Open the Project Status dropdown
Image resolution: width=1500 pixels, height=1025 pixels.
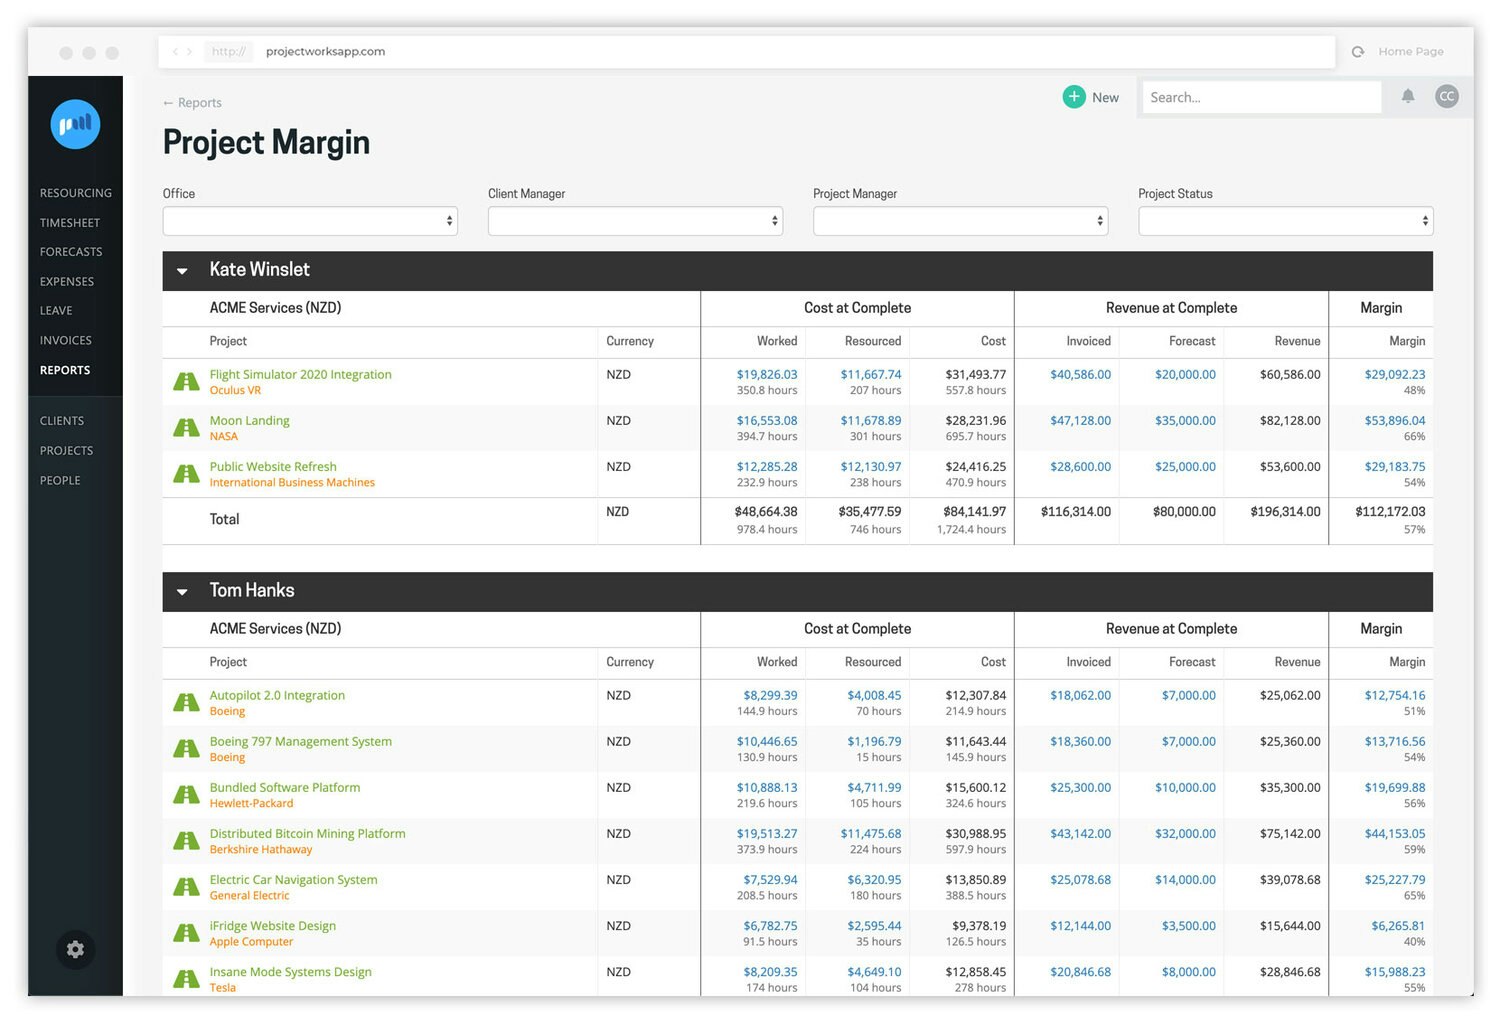click(1285, 221)
